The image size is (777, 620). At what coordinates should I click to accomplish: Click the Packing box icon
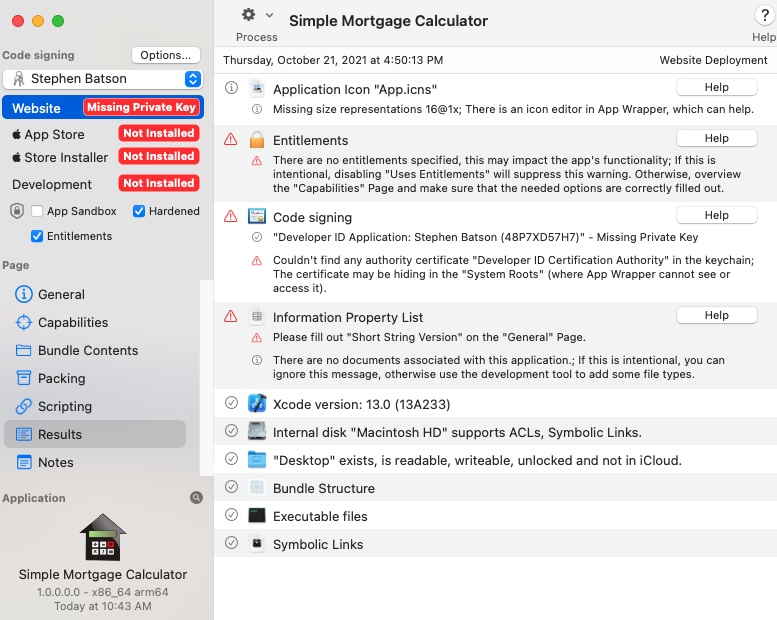[24, 378]
